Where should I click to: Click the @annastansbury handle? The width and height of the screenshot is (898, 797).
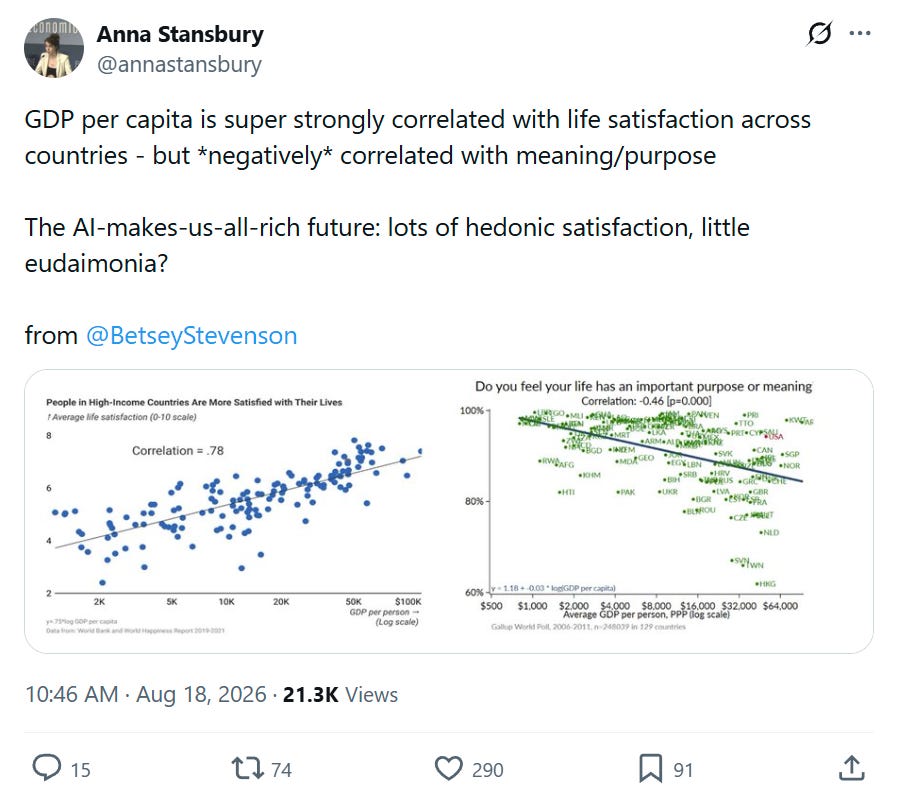(x=179, y=64)
